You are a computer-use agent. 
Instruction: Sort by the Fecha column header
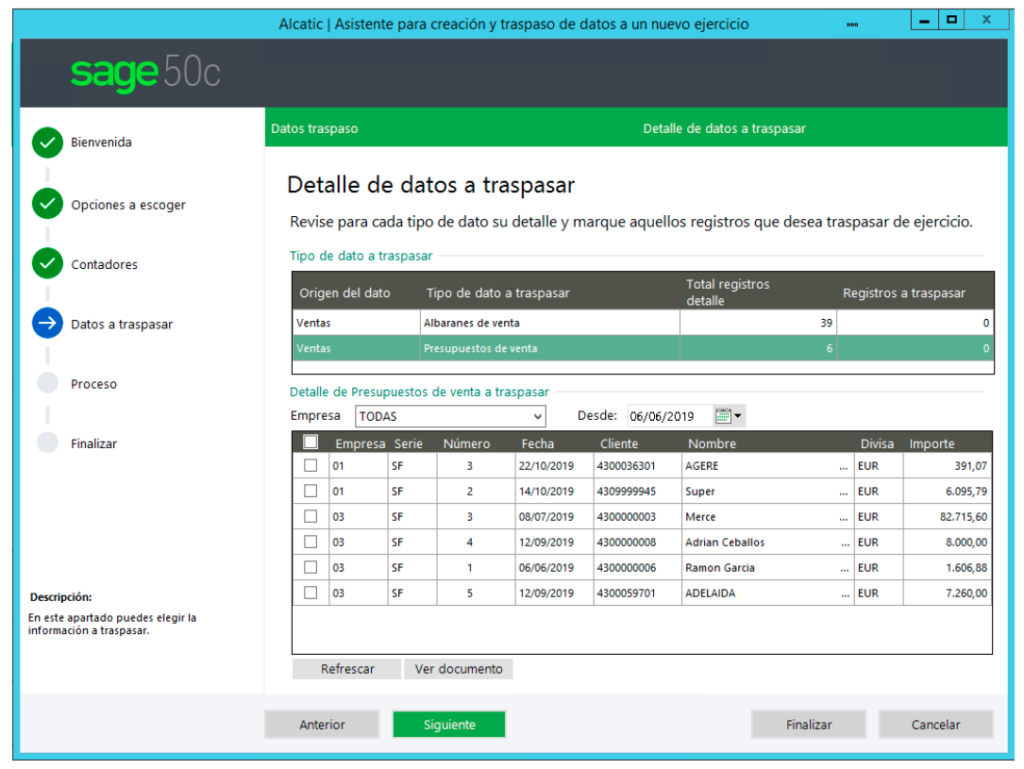click(537, 444)
